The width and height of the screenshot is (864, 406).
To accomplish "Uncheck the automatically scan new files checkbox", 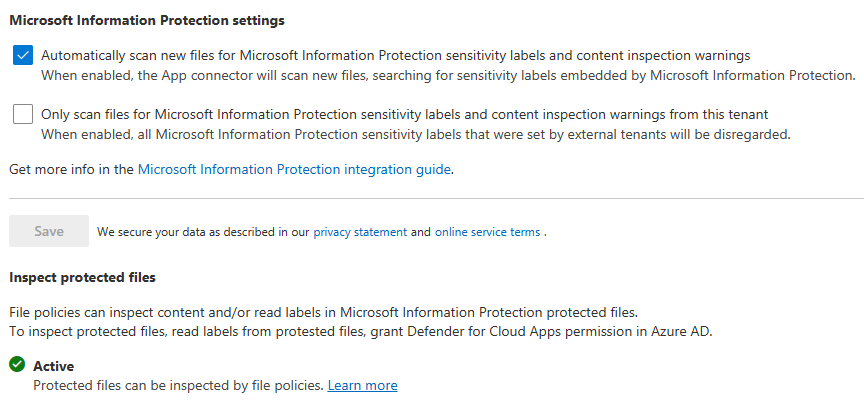I will pos(23,56).
